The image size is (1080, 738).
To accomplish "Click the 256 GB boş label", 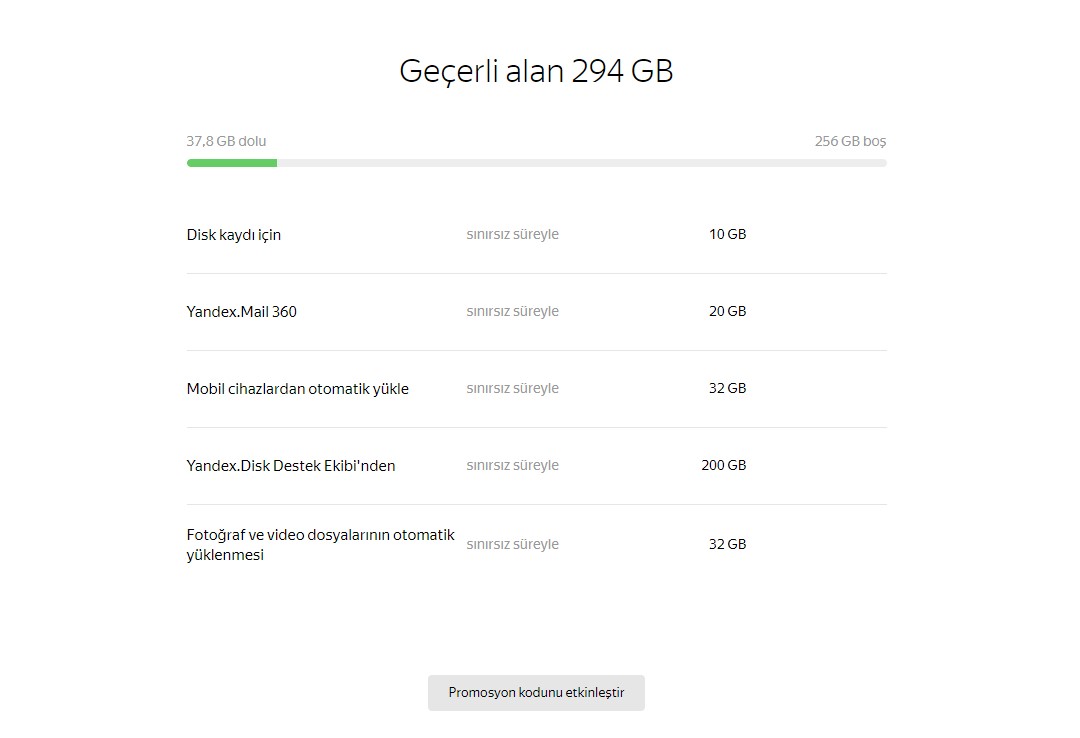I will pos(850,141).
